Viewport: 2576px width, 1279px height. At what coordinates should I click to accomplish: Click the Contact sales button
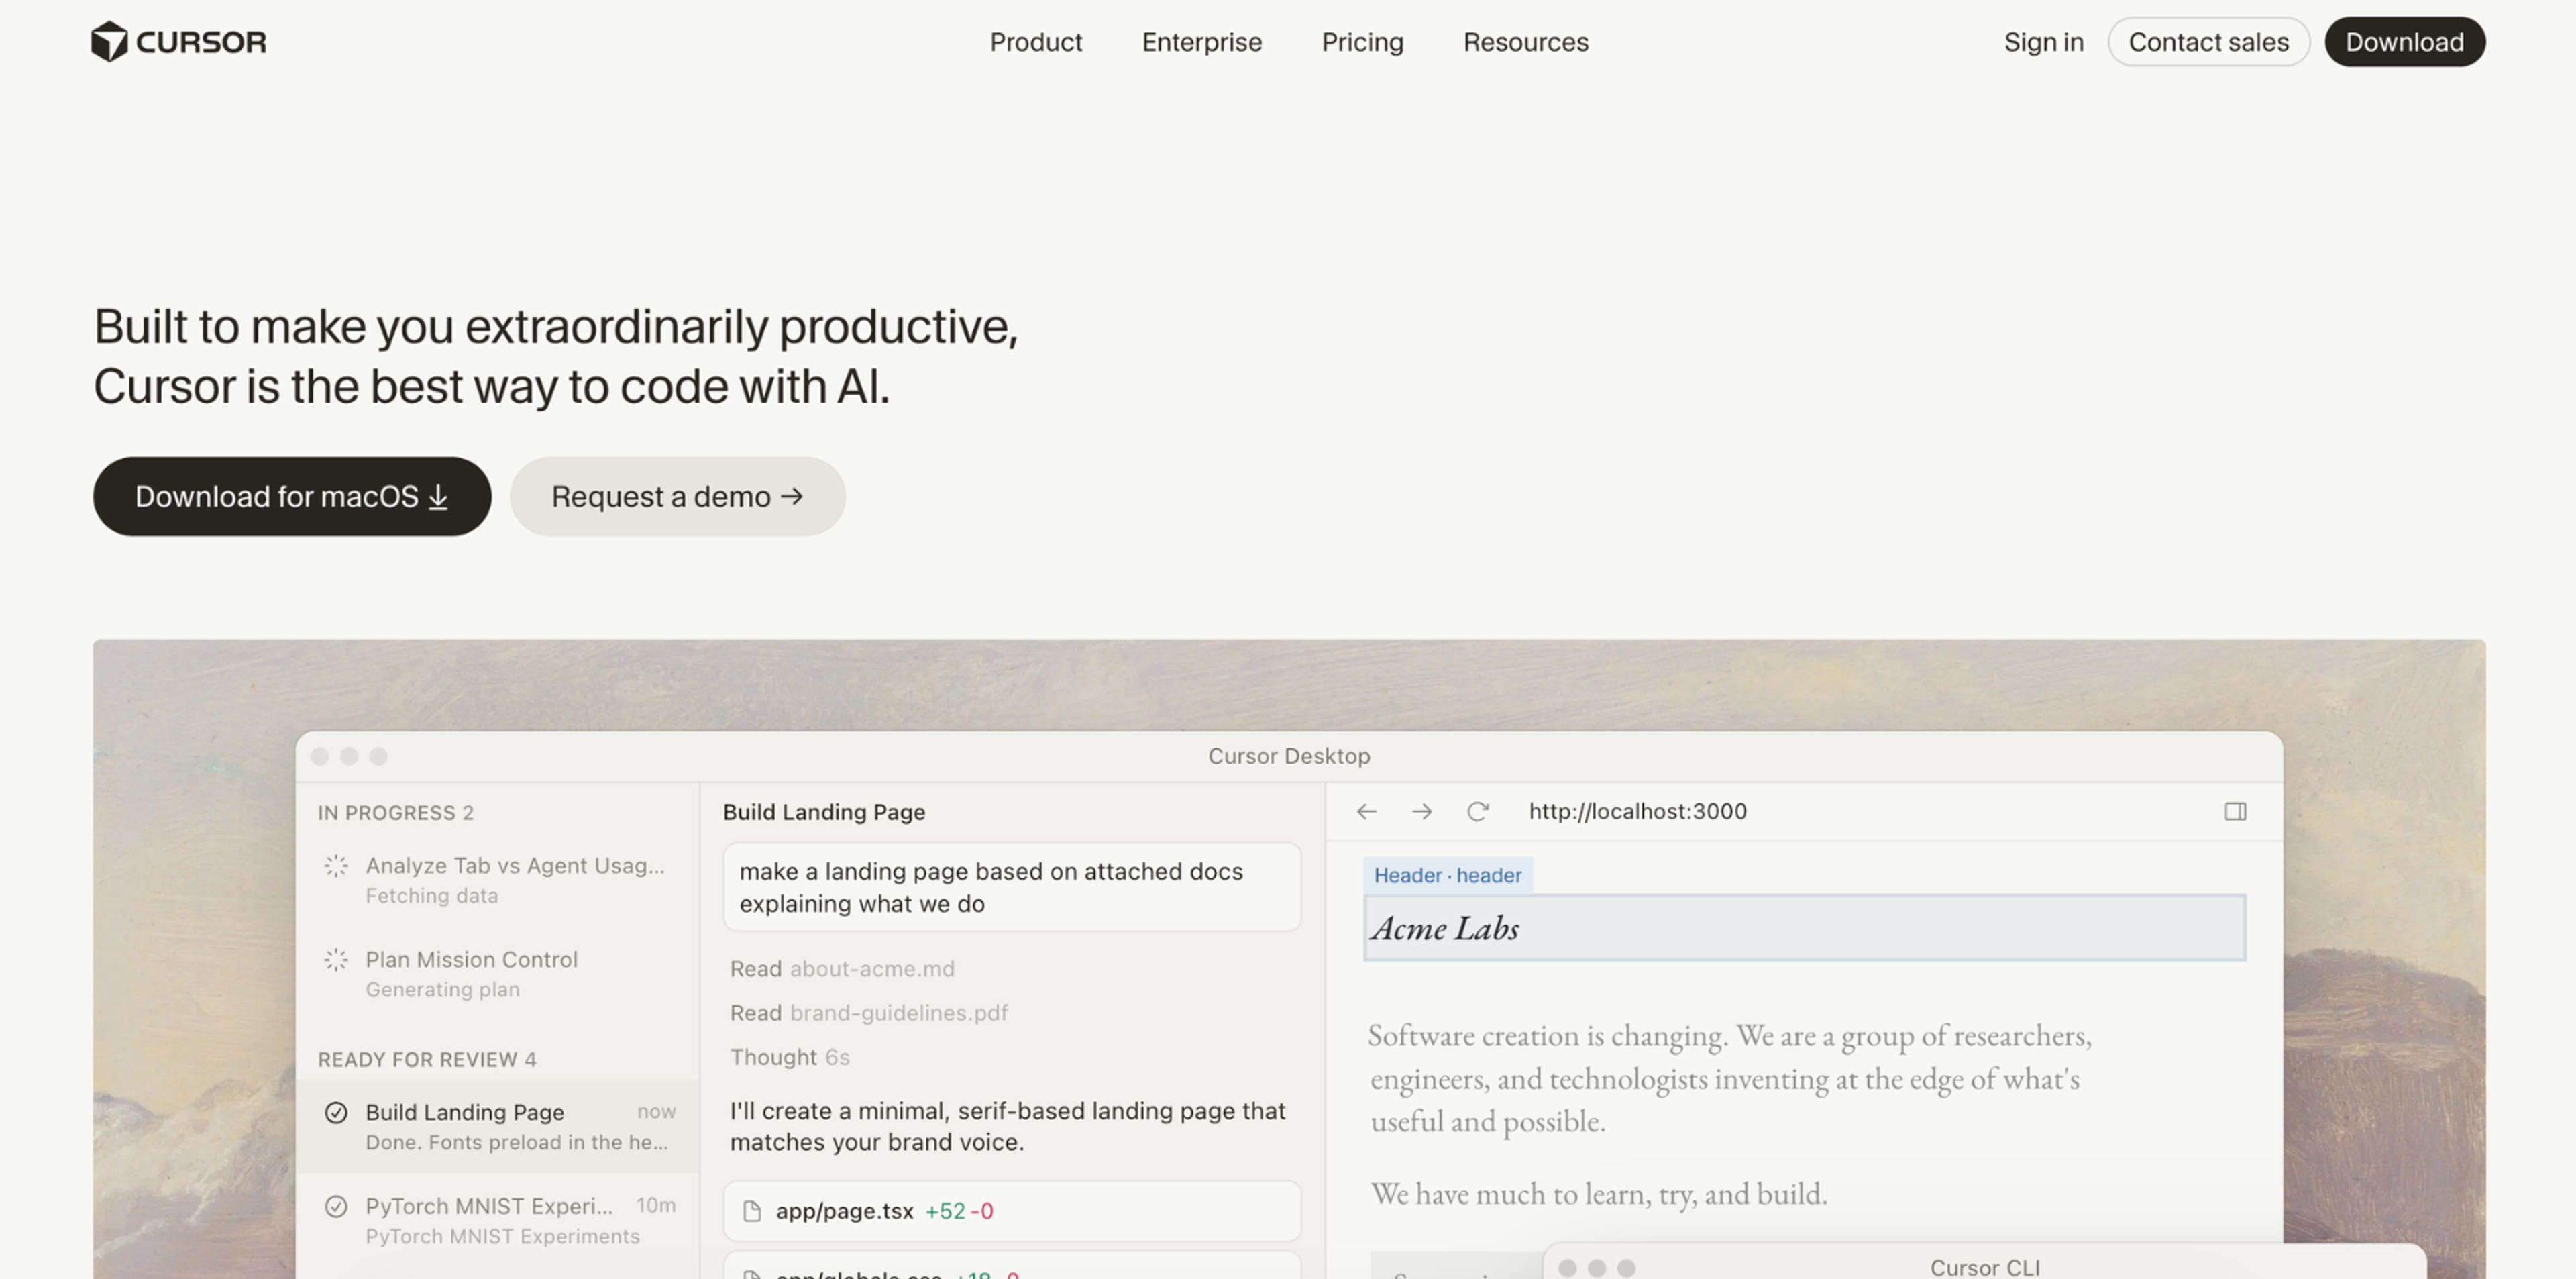2208,42
